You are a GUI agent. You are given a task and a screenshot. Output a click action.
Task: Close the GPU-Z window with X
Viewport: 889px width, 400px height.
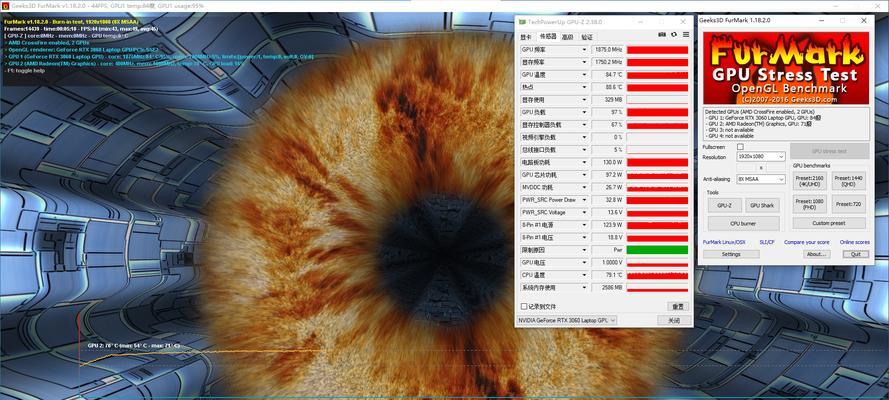(x=685, y=22)
